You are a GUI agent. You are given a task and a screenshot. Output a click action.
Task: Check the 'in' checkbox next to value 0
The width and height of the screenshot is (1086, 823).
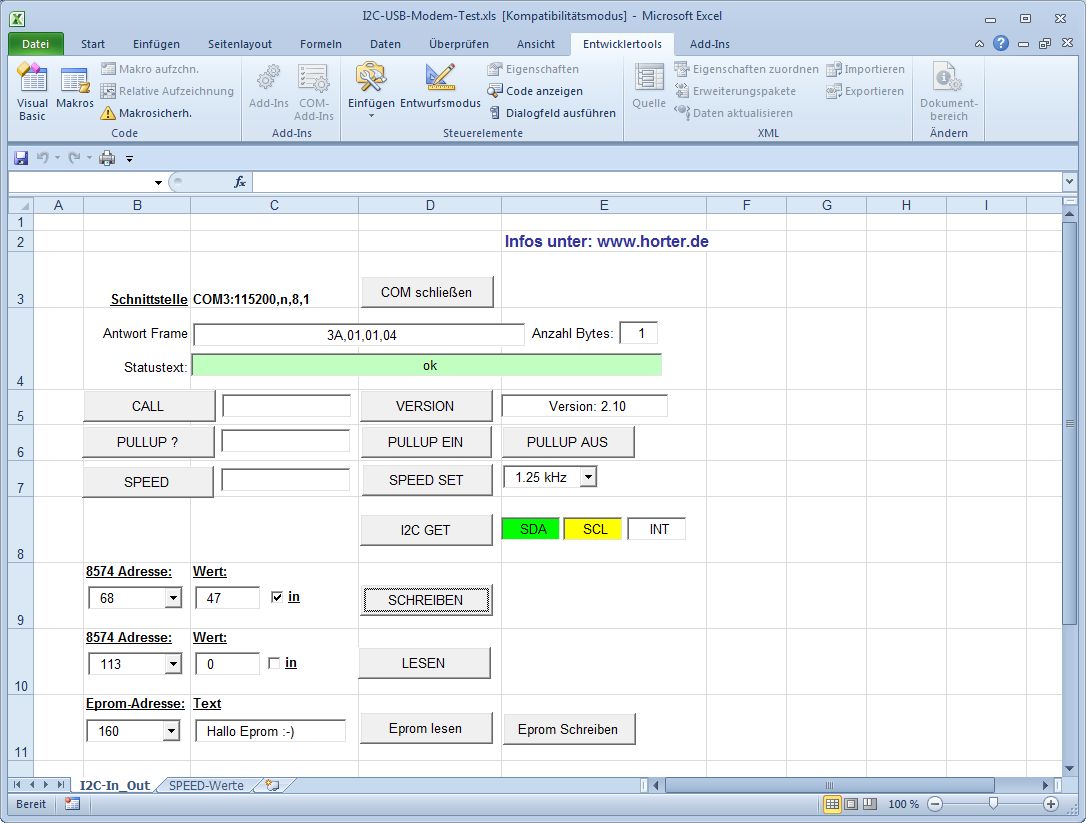pos(274,663)
